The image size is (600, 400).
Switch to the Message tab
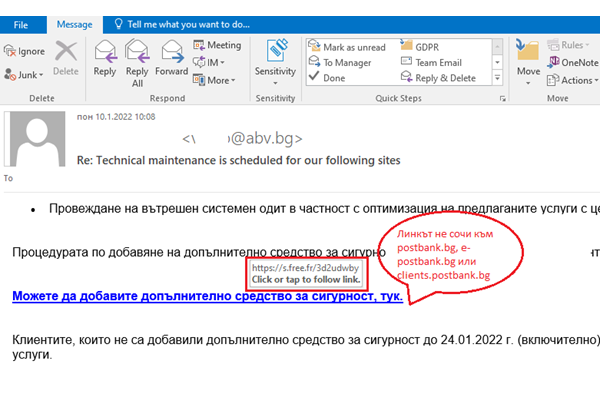pyautogui.click(x=78, y=22)
